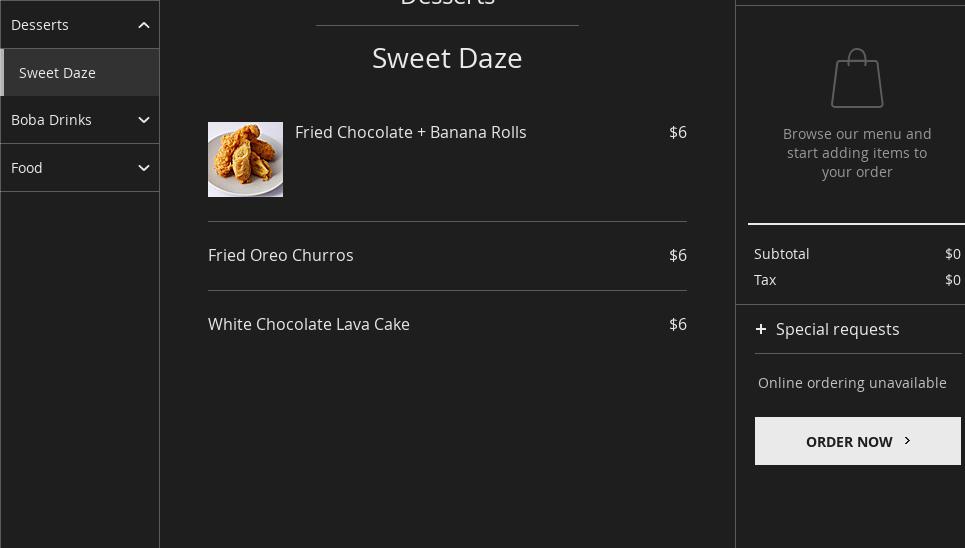This screenshot has height=548, width=965.
Task: Click the $6 price for White Chocolate Lava Cake
Action: 678,324
